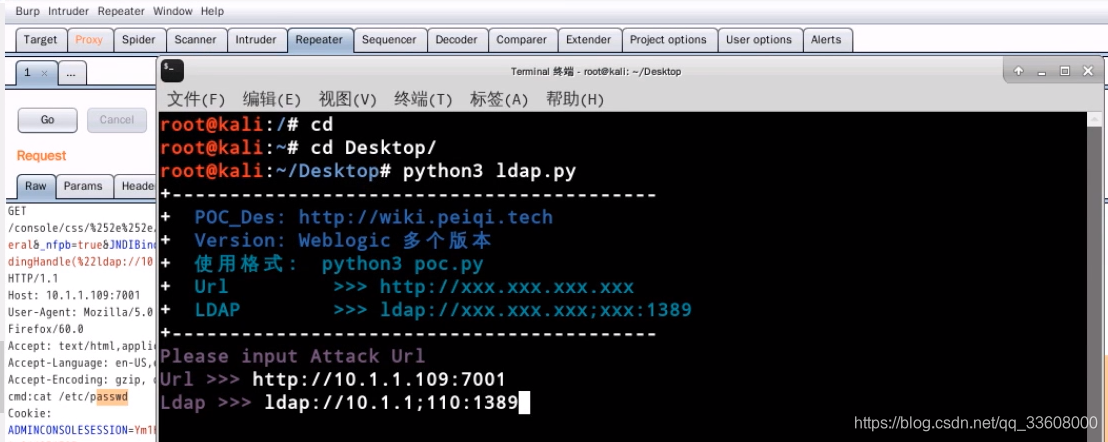Viewport: 1108px width, 442px height.
Task: Select the Repeater tab
Action: 319,40
